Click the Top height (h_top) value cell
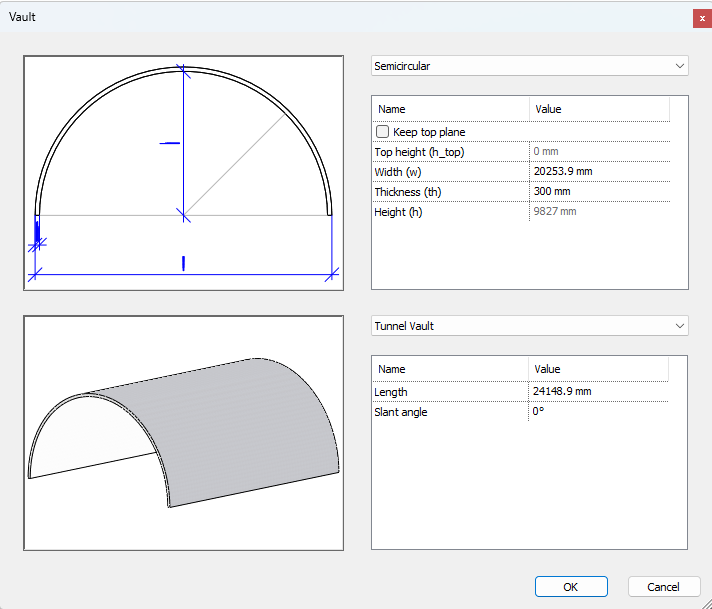This screenshot has height=609, width=712. click(598, 152)
